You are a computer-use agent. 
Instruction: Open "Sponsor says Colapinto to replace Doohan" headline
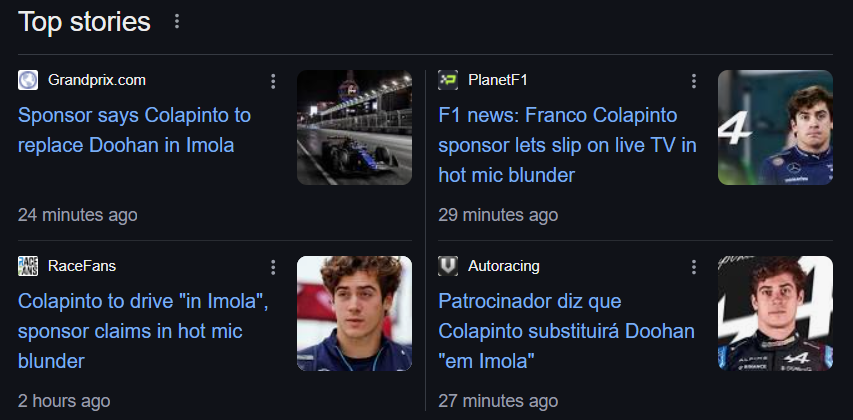coord(134,130)
